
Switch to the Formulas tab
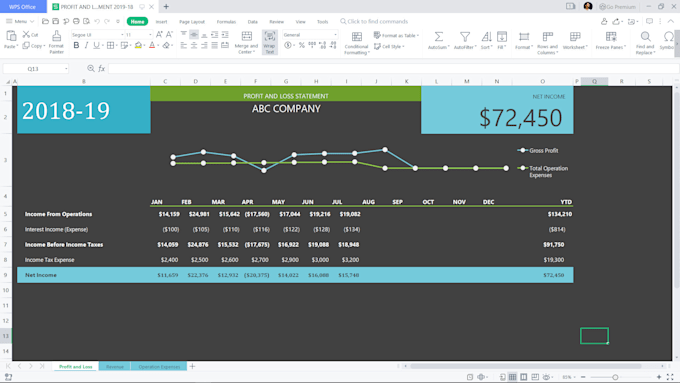tap(226, 22)
